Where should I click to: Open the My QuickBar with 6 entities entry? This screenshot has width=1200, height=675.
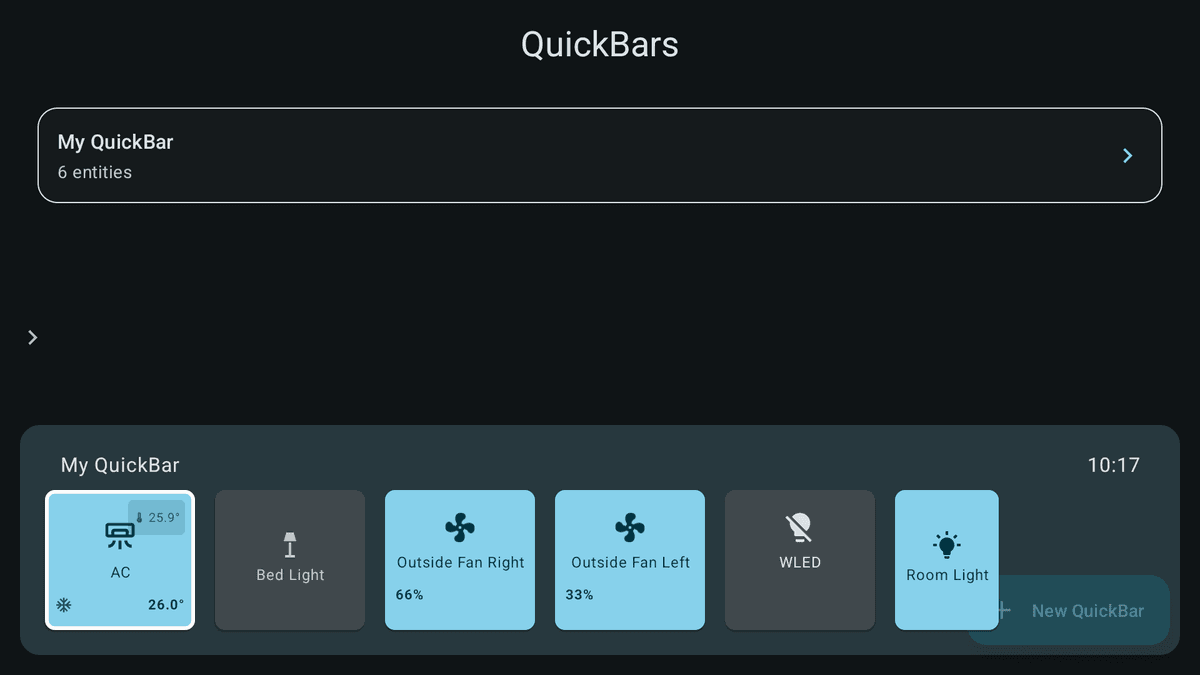click(x=600, y=155)
